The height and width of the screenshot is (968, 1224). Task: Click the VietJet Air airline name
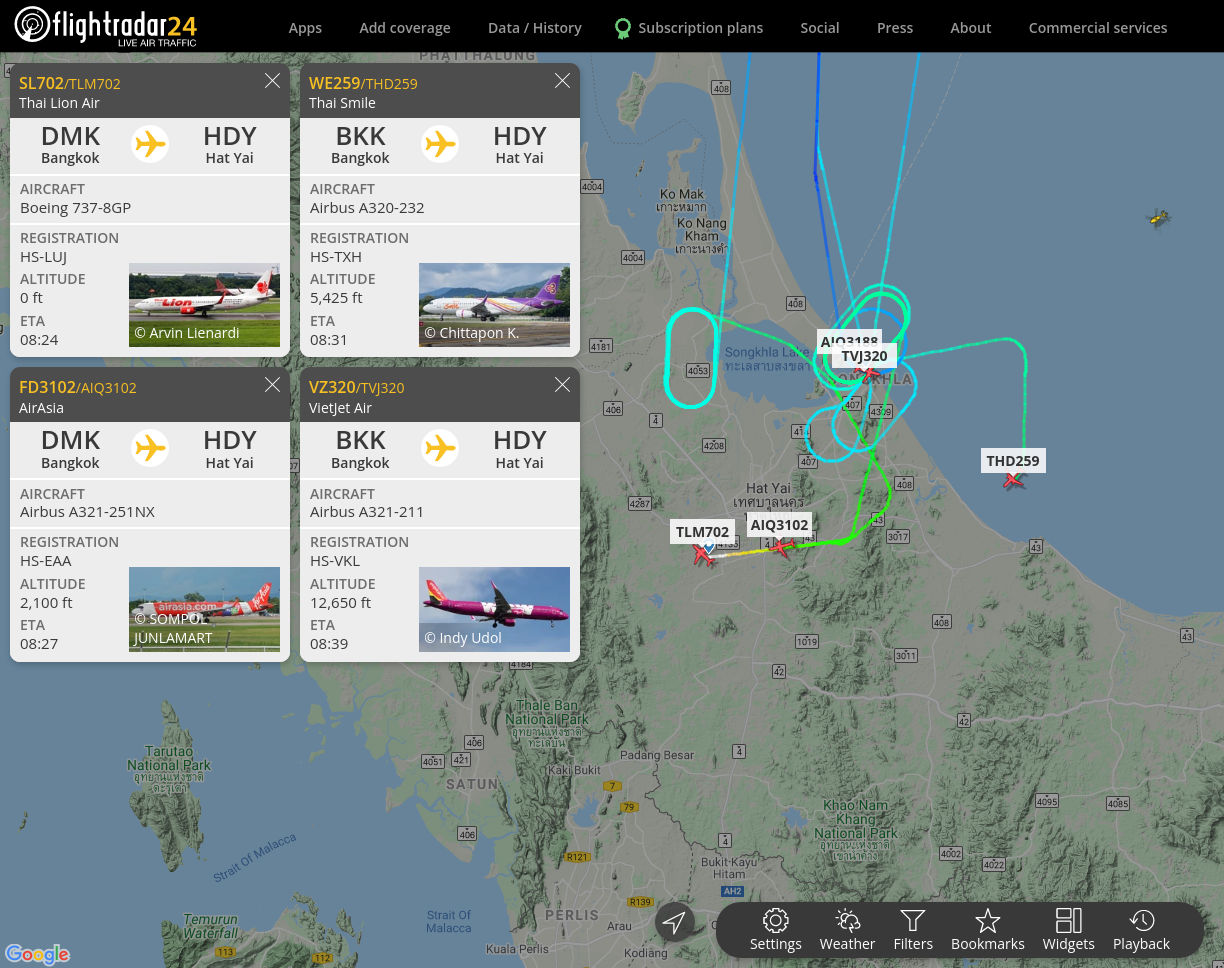tap(341, 408)
